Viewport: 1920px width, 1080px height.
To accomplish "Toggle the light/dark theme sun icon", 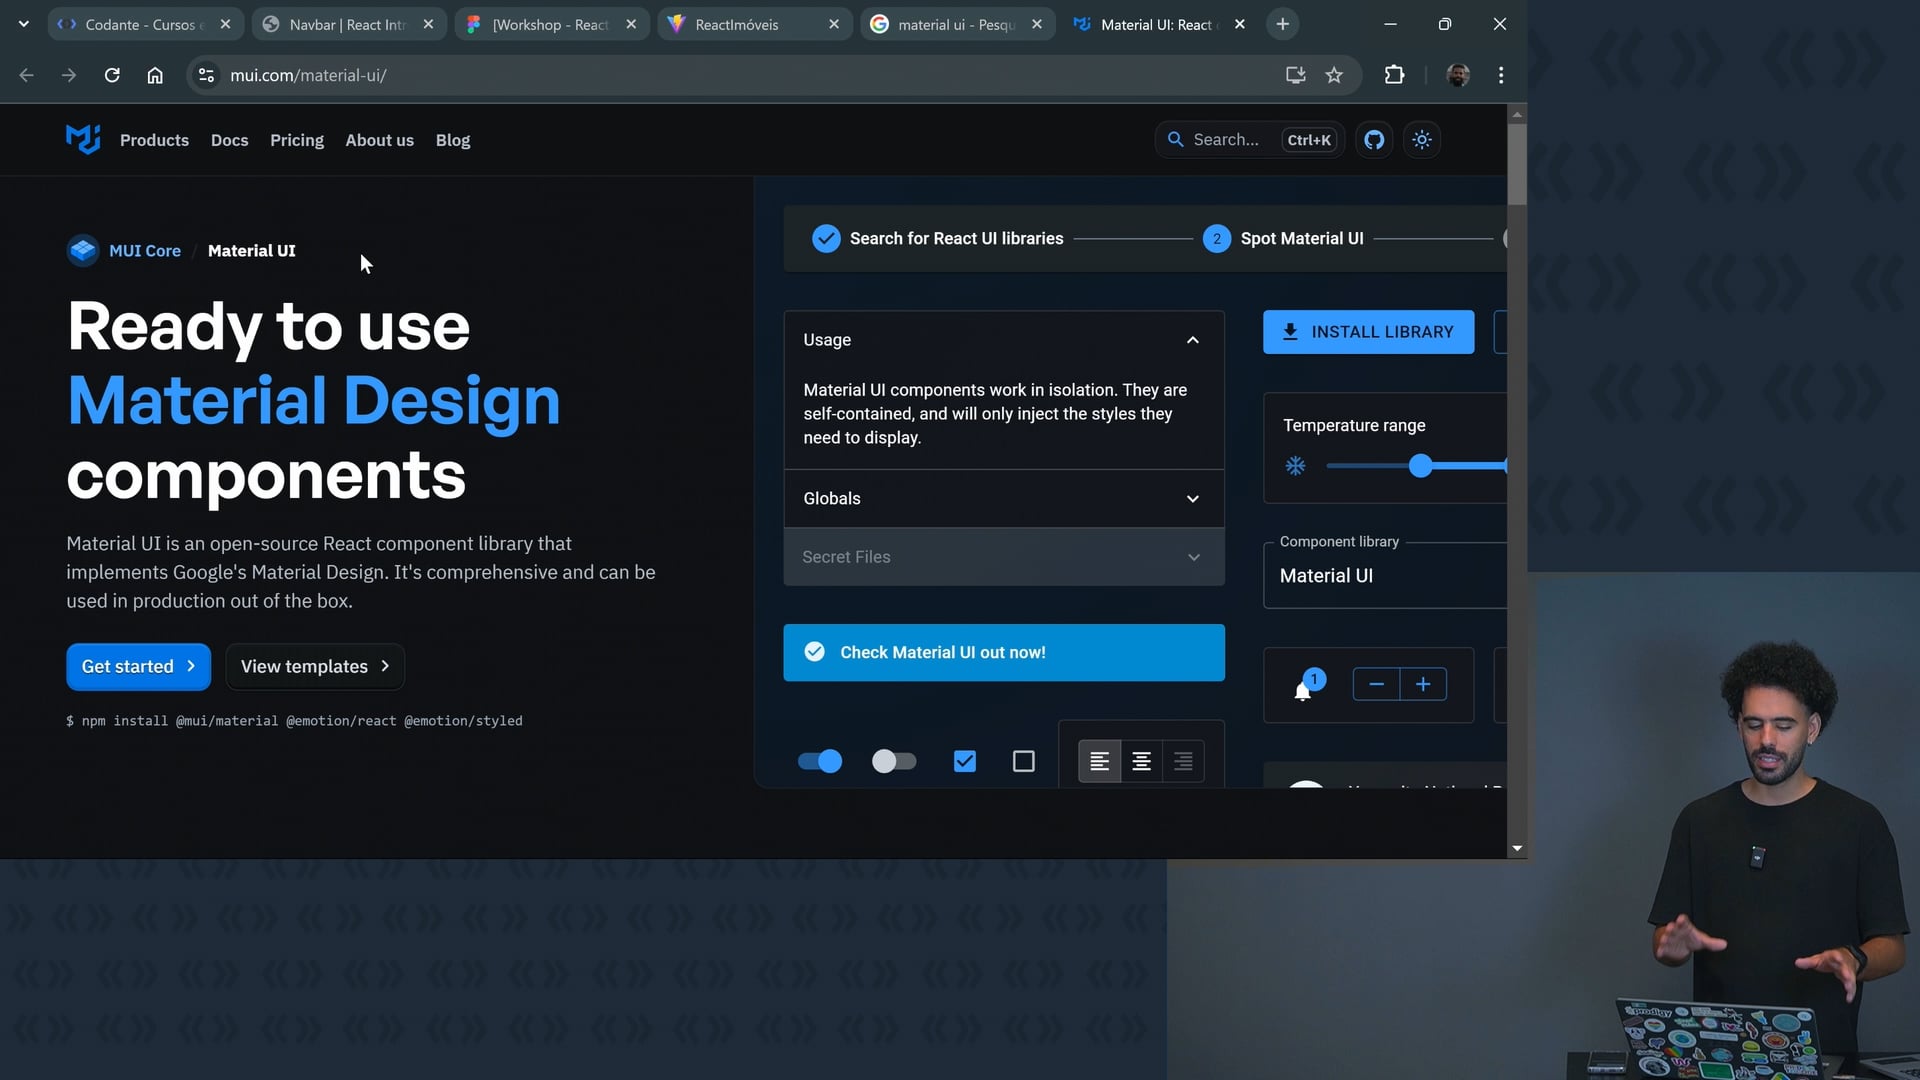I will 1422,140.
